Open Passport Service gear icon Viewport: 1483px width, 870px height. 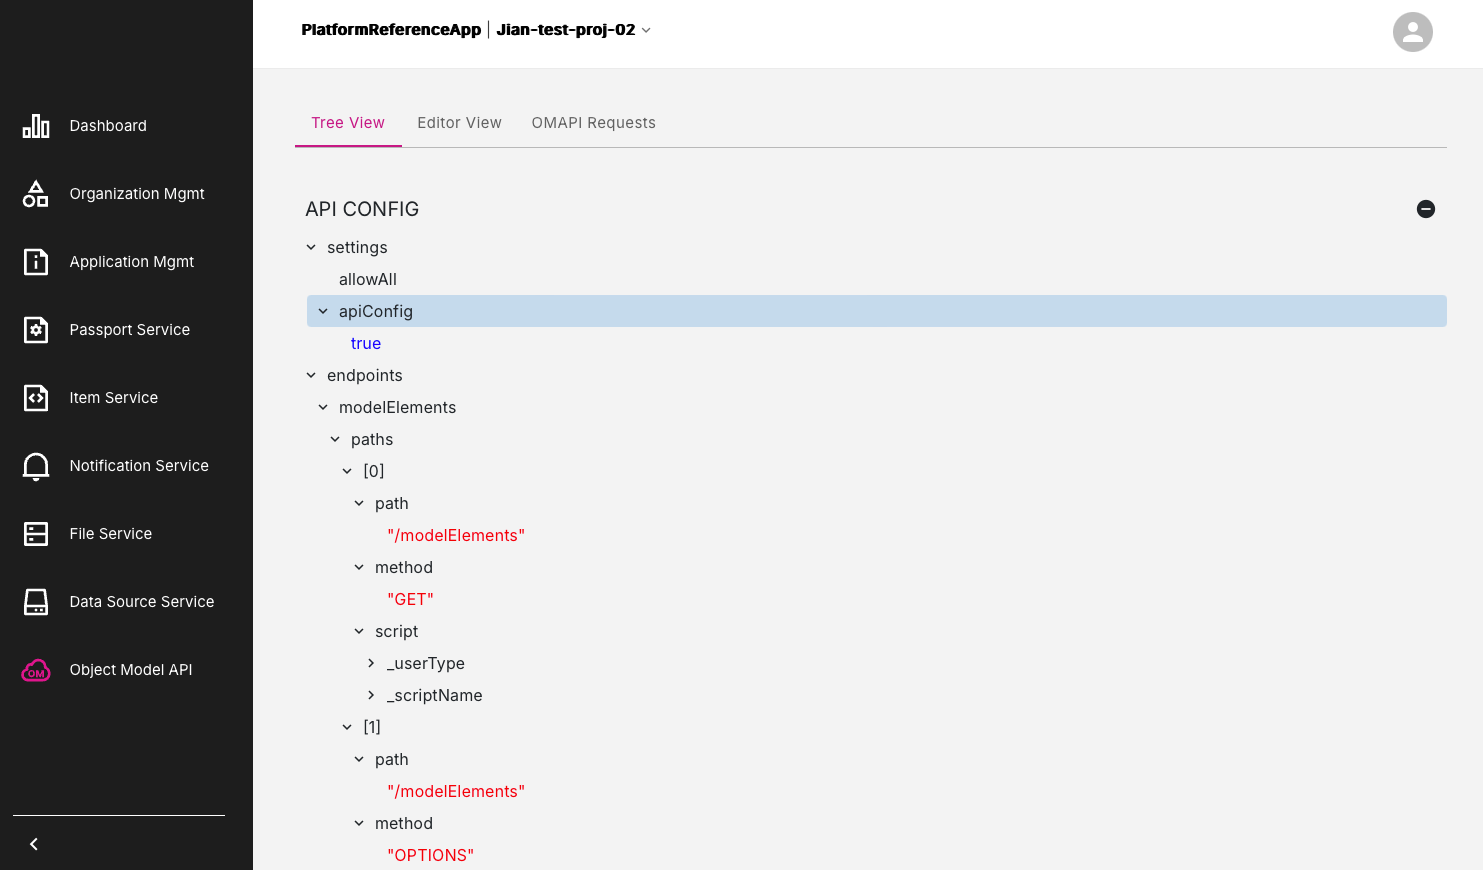pos(36,330)
